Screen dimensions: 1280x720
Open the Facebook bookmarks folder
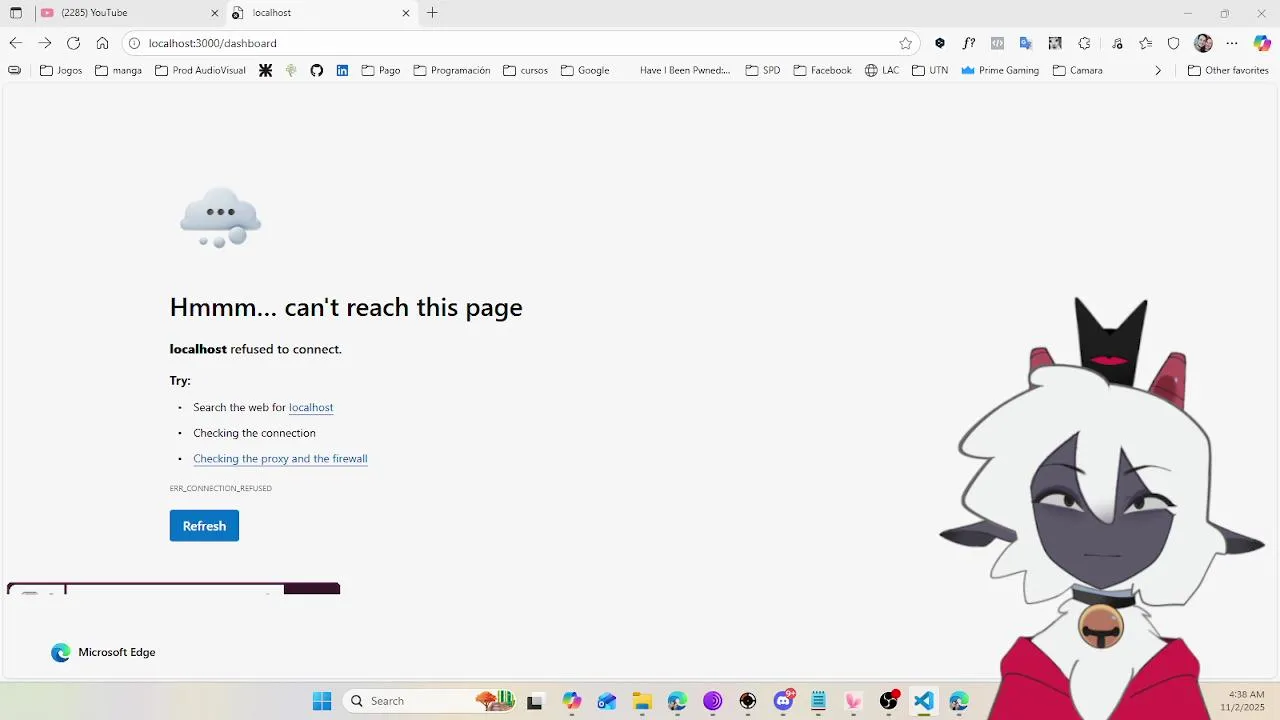822,70
